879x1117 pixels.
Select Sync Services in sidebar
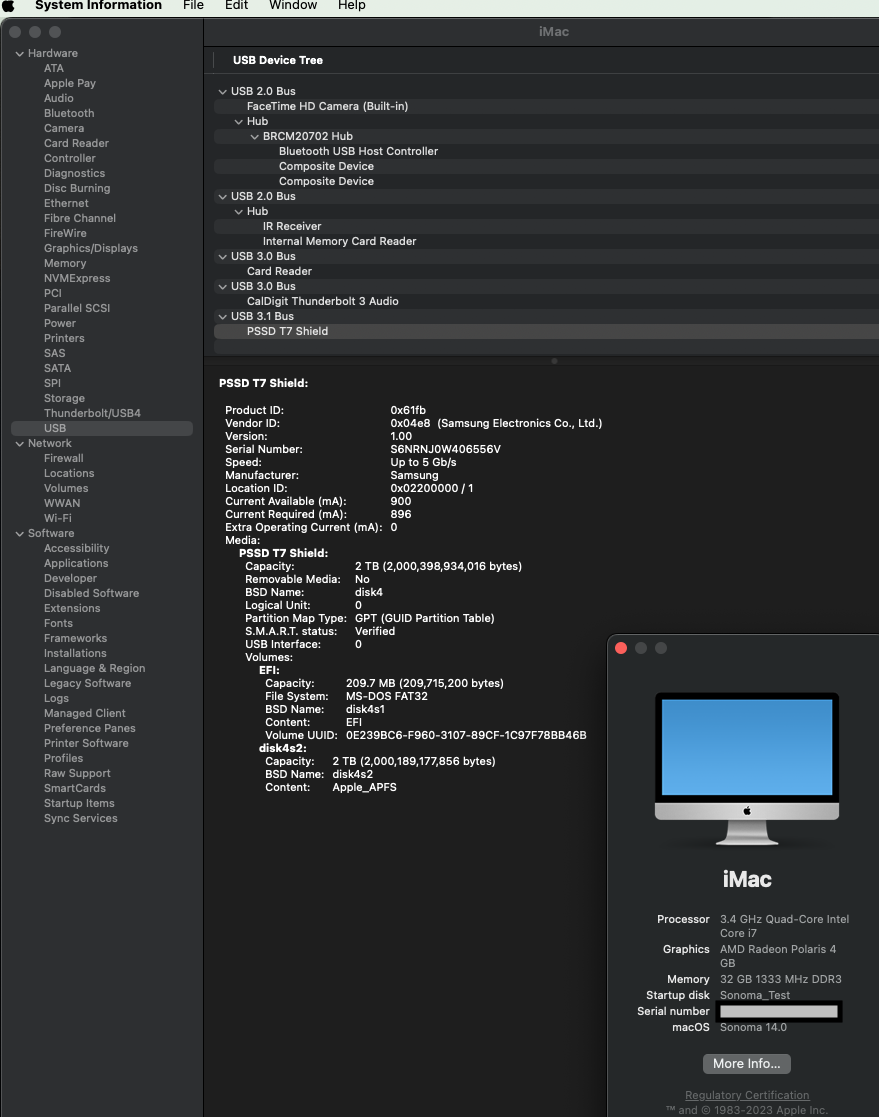click(x=80, y=818)
